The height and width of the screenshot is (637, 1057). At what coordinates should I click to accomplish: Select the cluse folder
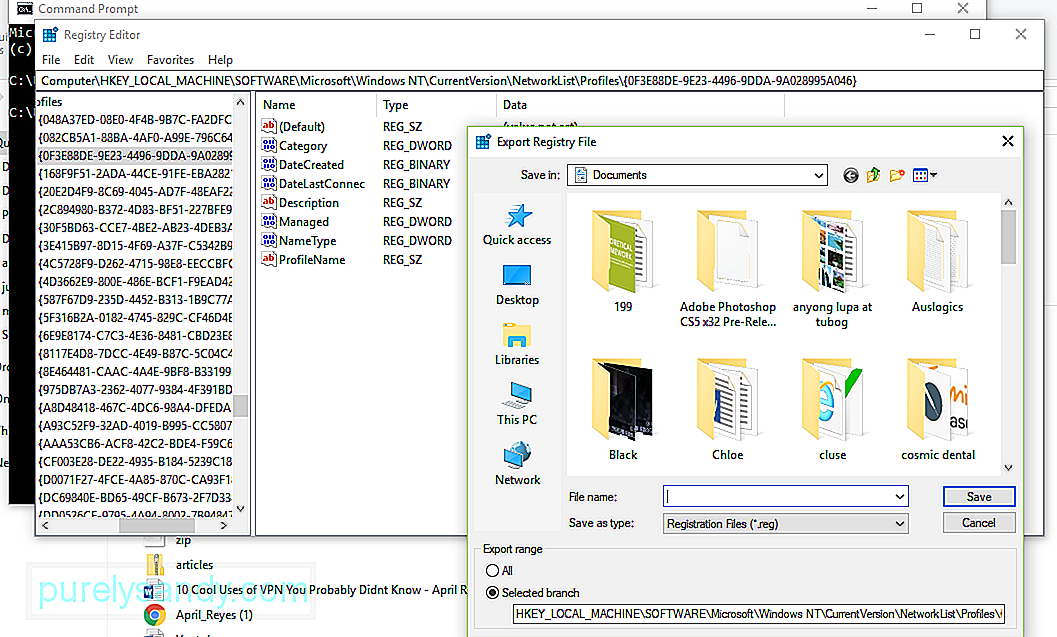(833, 410)
